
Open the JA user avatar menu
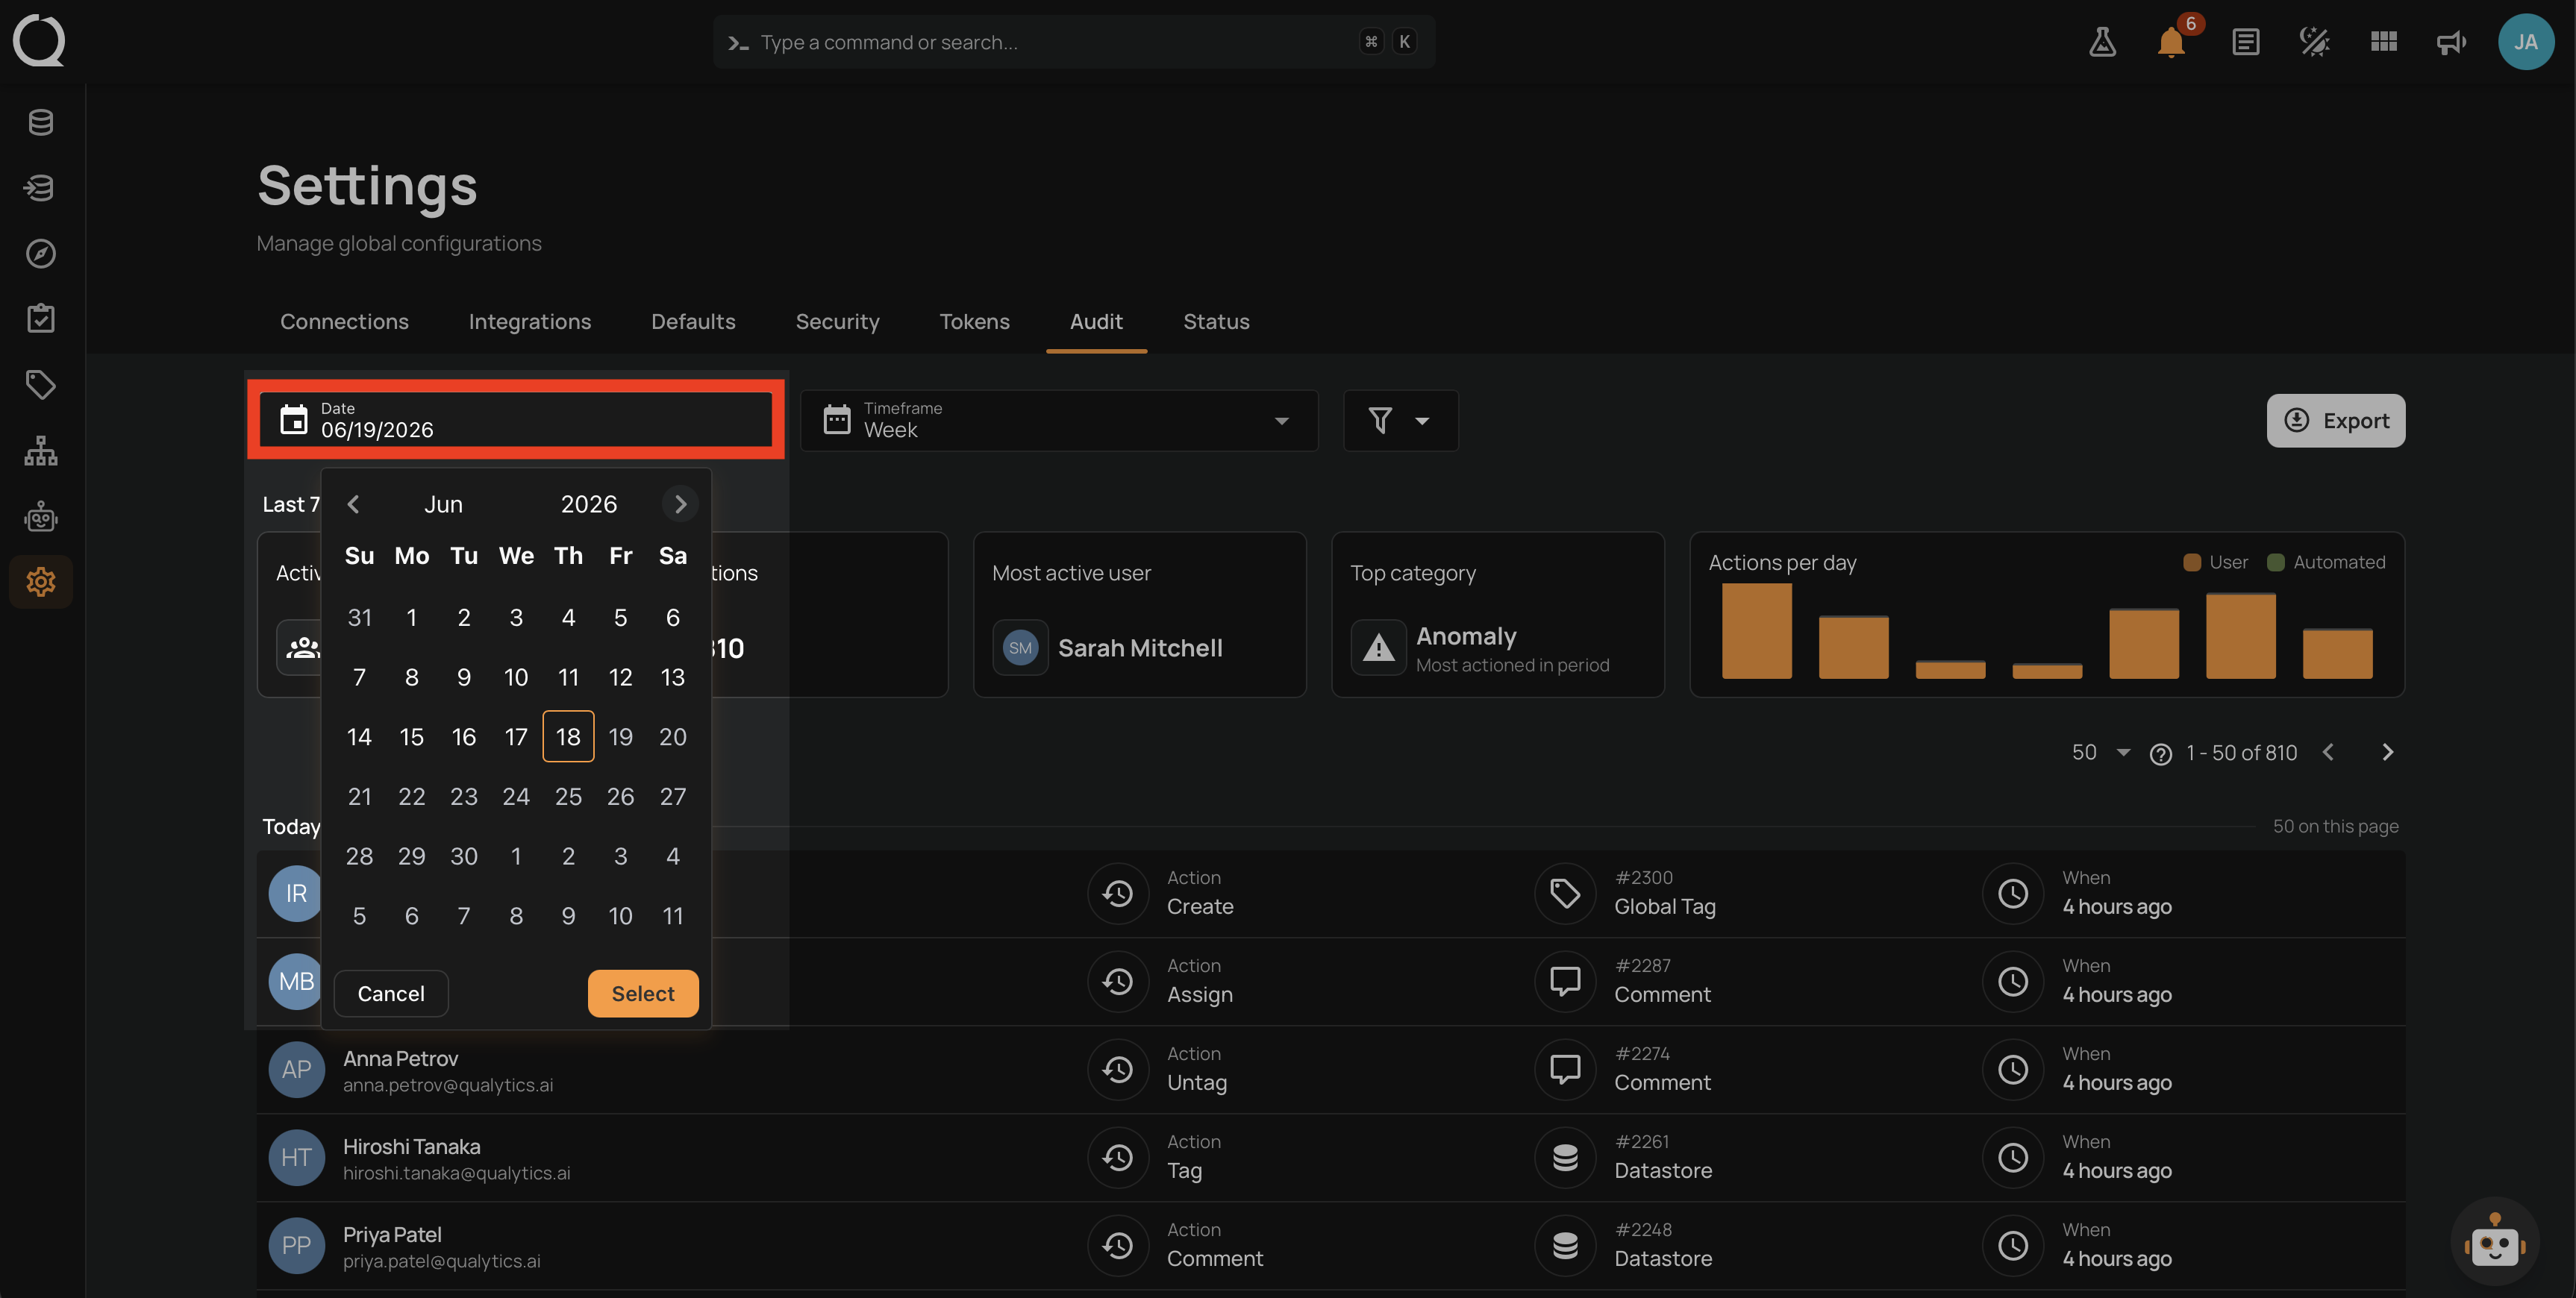point(2526,42)
